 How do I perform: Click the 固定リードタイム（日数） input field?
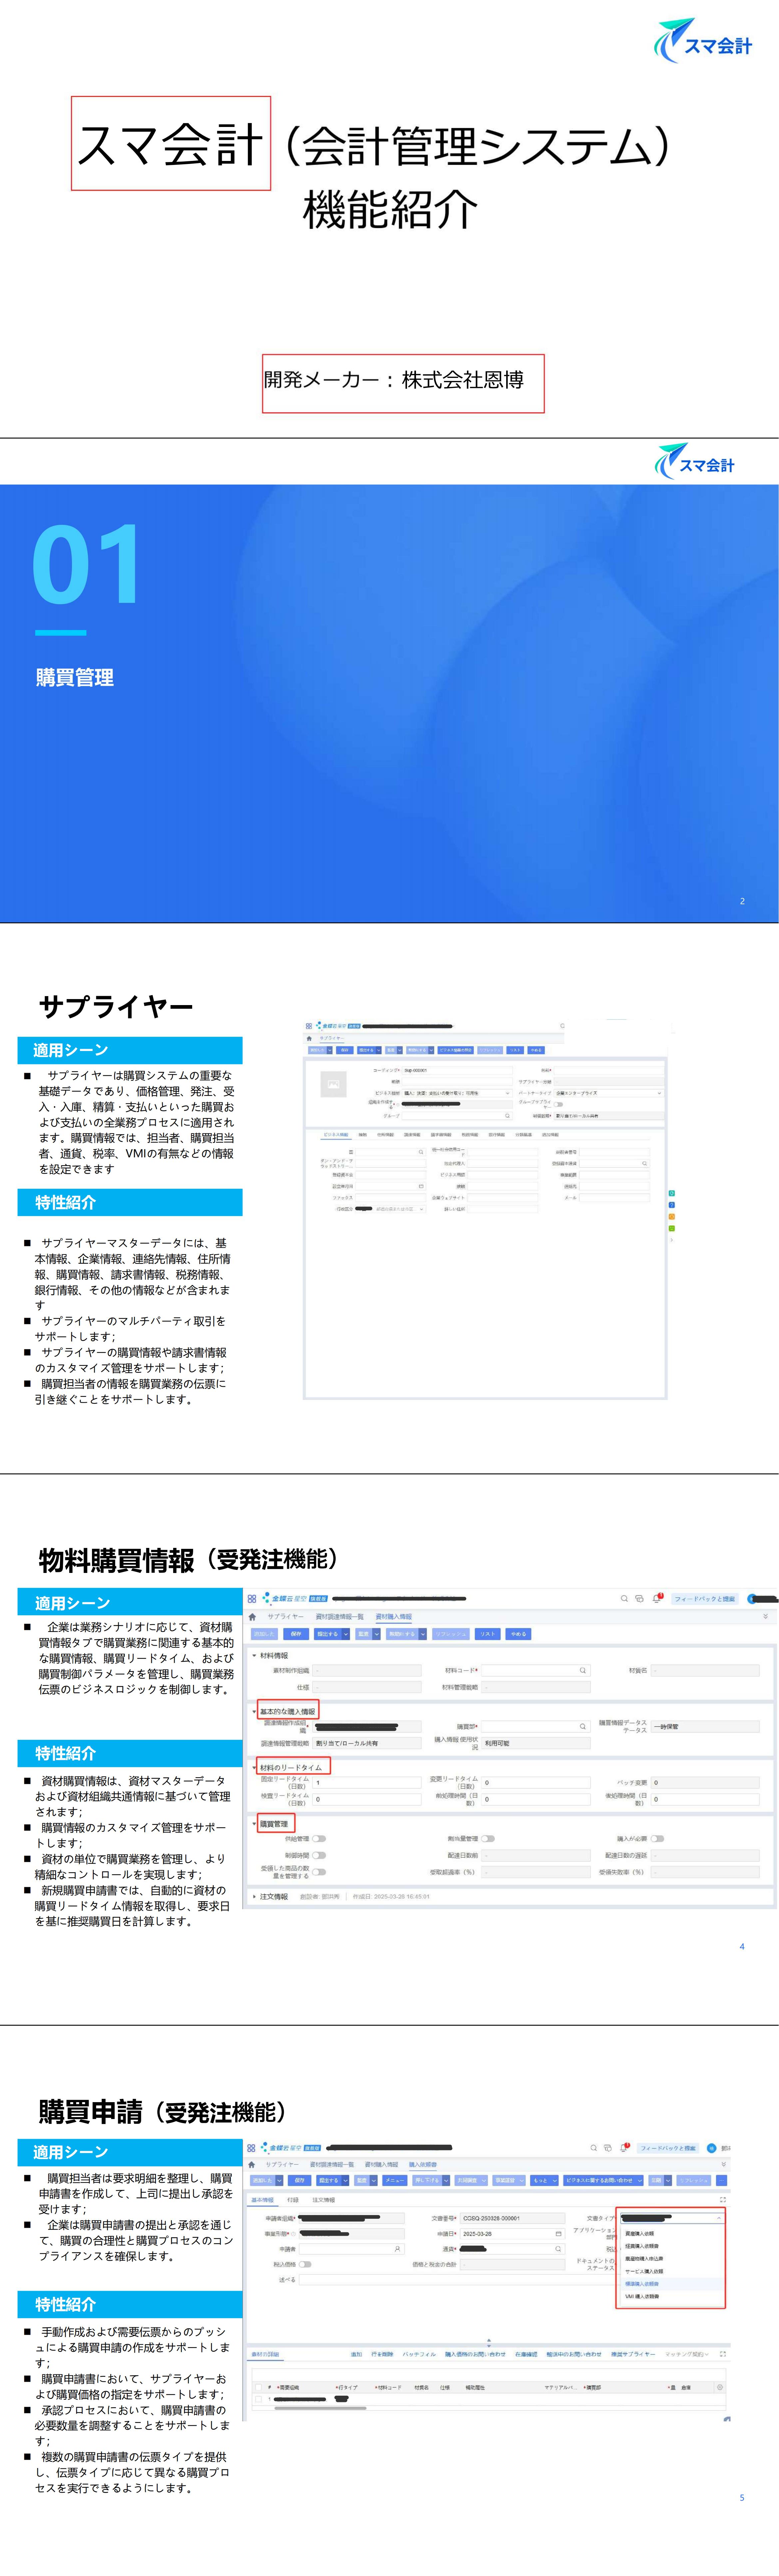367,1783
